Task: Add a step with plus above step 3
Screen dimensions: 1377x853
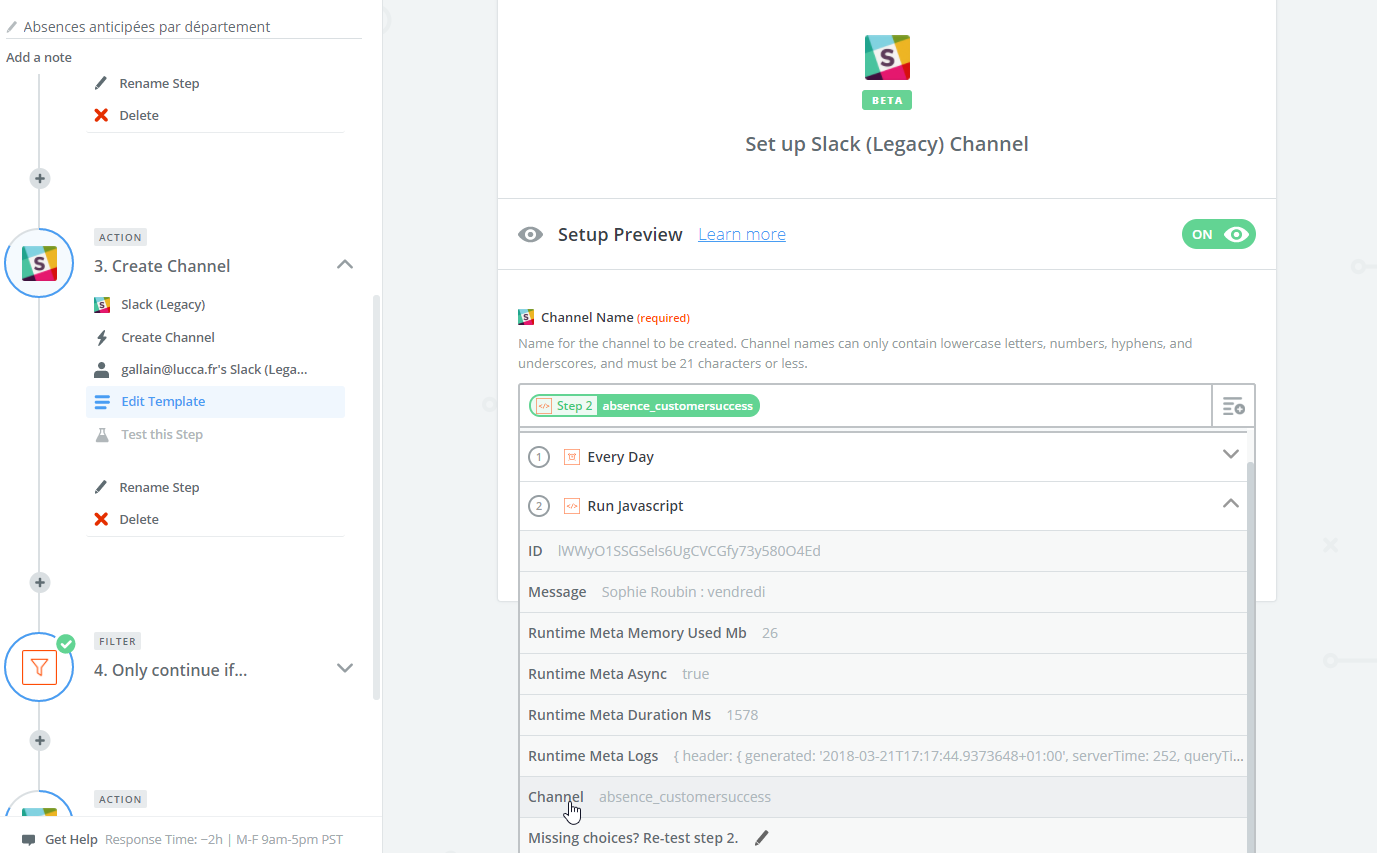Action: (40, 179)
